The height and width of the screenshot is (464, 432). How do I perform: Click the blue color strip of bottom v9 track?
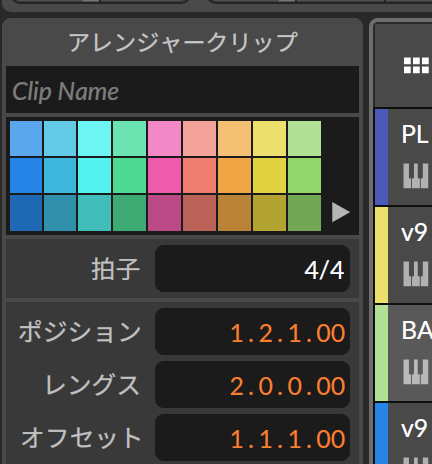(x=381, y=433)
